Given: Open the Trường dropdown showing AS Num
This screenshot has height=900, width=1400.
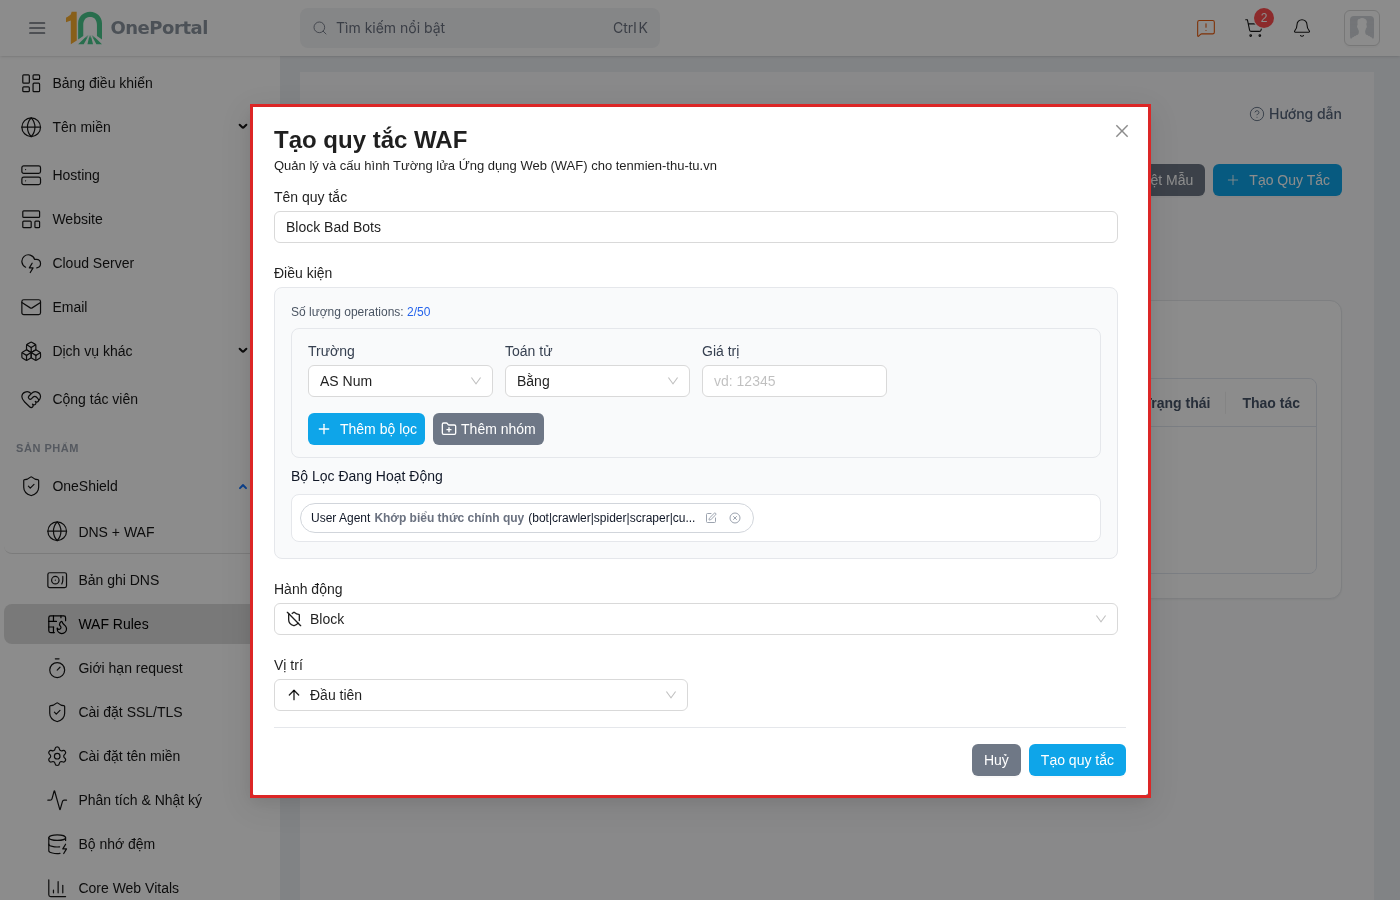Looking at the screenshot, I should pyautogui.click(x=400, y=381).
